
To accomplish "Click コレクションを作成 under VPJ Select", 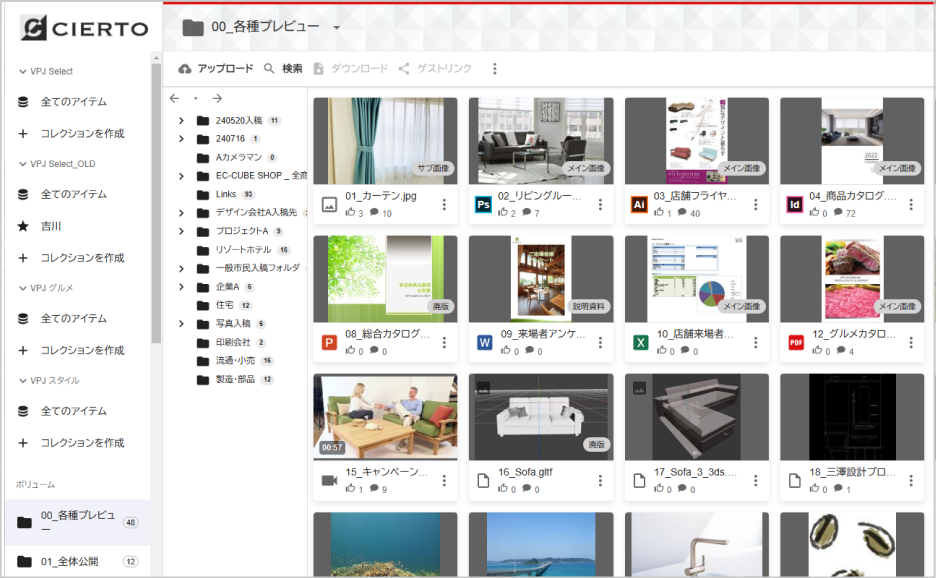I will click(x=82, y=133).
